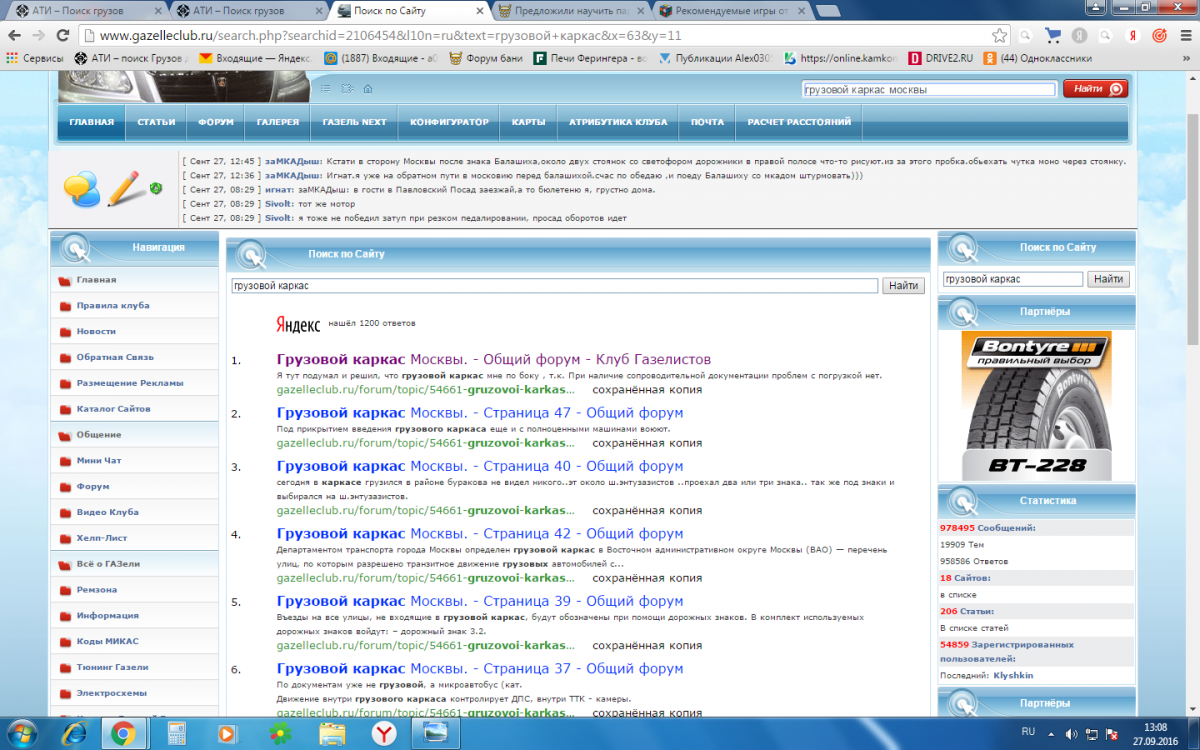Open Правила клуба in the sidebar
Viewport: 1200px width, 750px height.
click(x=113, y=305)
